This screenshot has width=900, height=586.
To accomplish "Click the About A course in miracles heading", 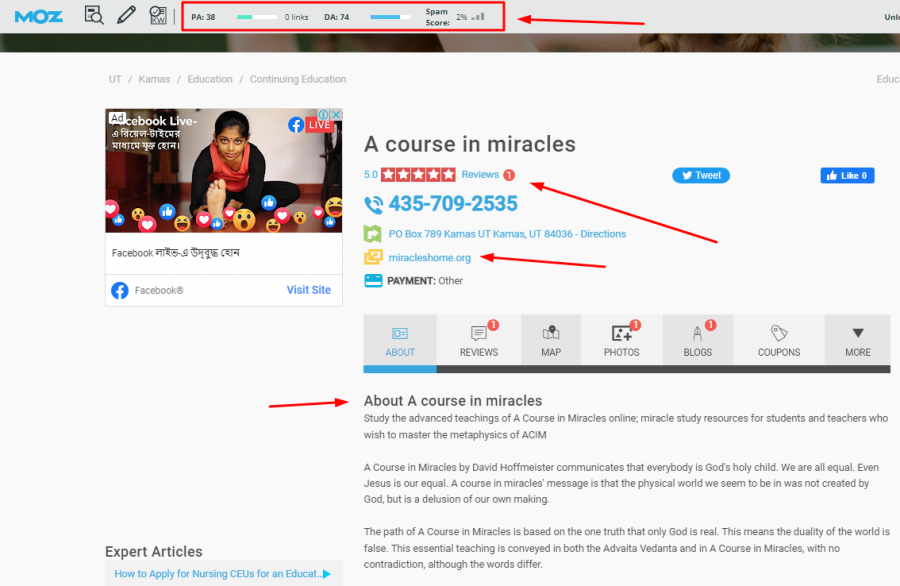I will click(x=453, y=401).
